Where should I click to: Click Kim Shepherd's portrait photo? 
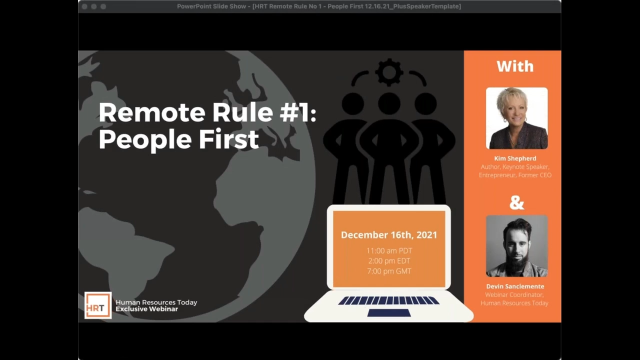pyautogui.click(x=517, y=118)
